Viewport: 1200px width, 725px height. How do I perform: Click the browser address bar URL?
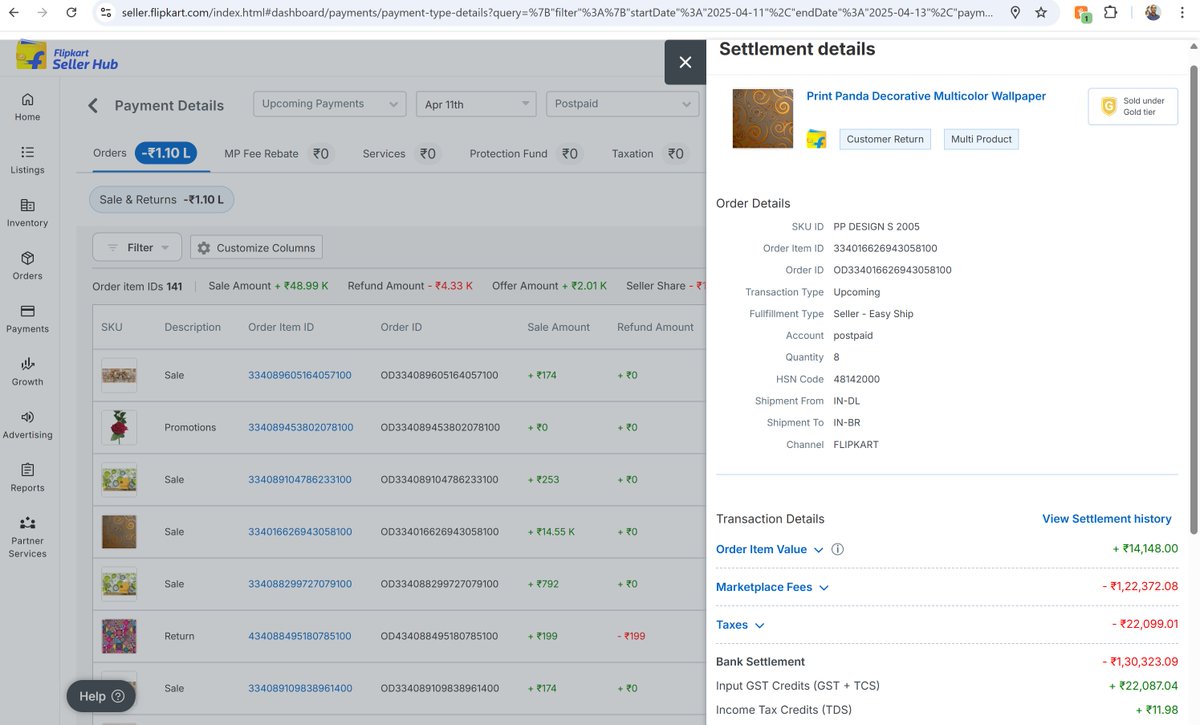coord(558,13)
